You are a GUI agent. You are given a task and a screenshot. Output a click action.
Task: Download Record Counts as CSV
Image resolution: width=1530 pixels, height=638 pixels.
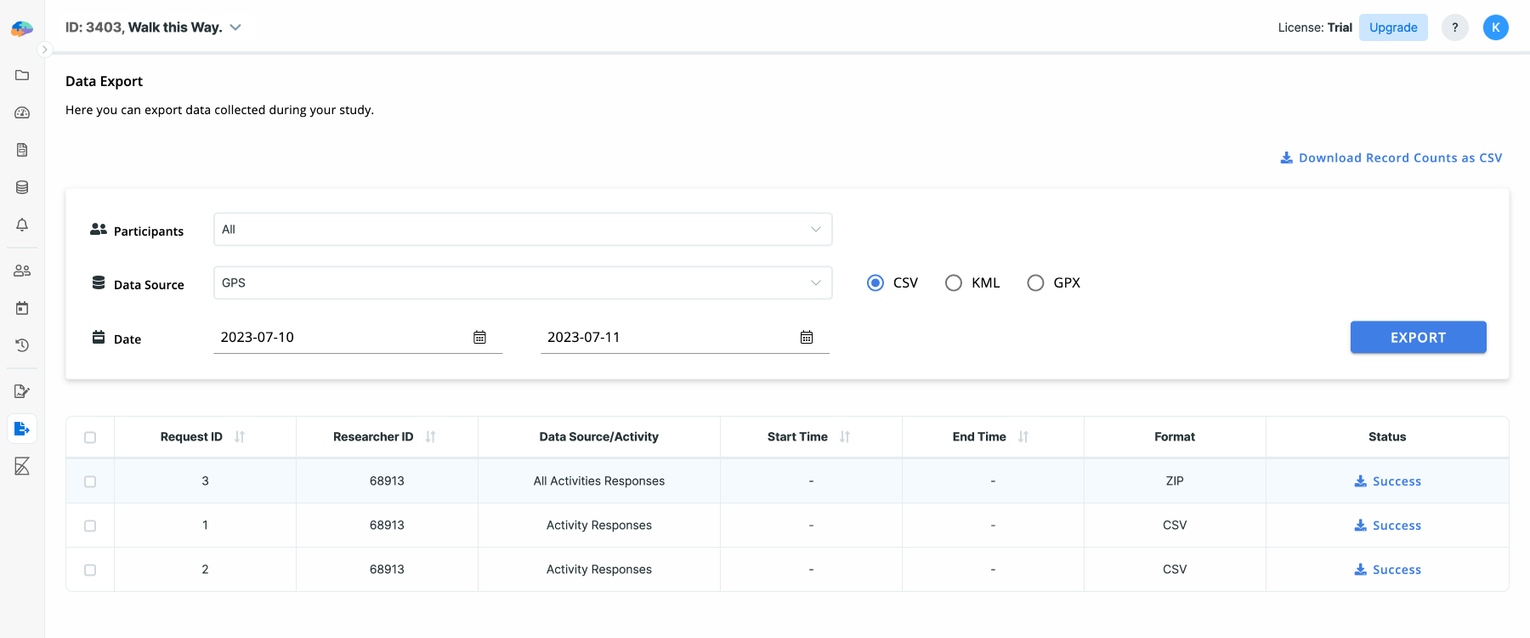tap(1391, 157)
